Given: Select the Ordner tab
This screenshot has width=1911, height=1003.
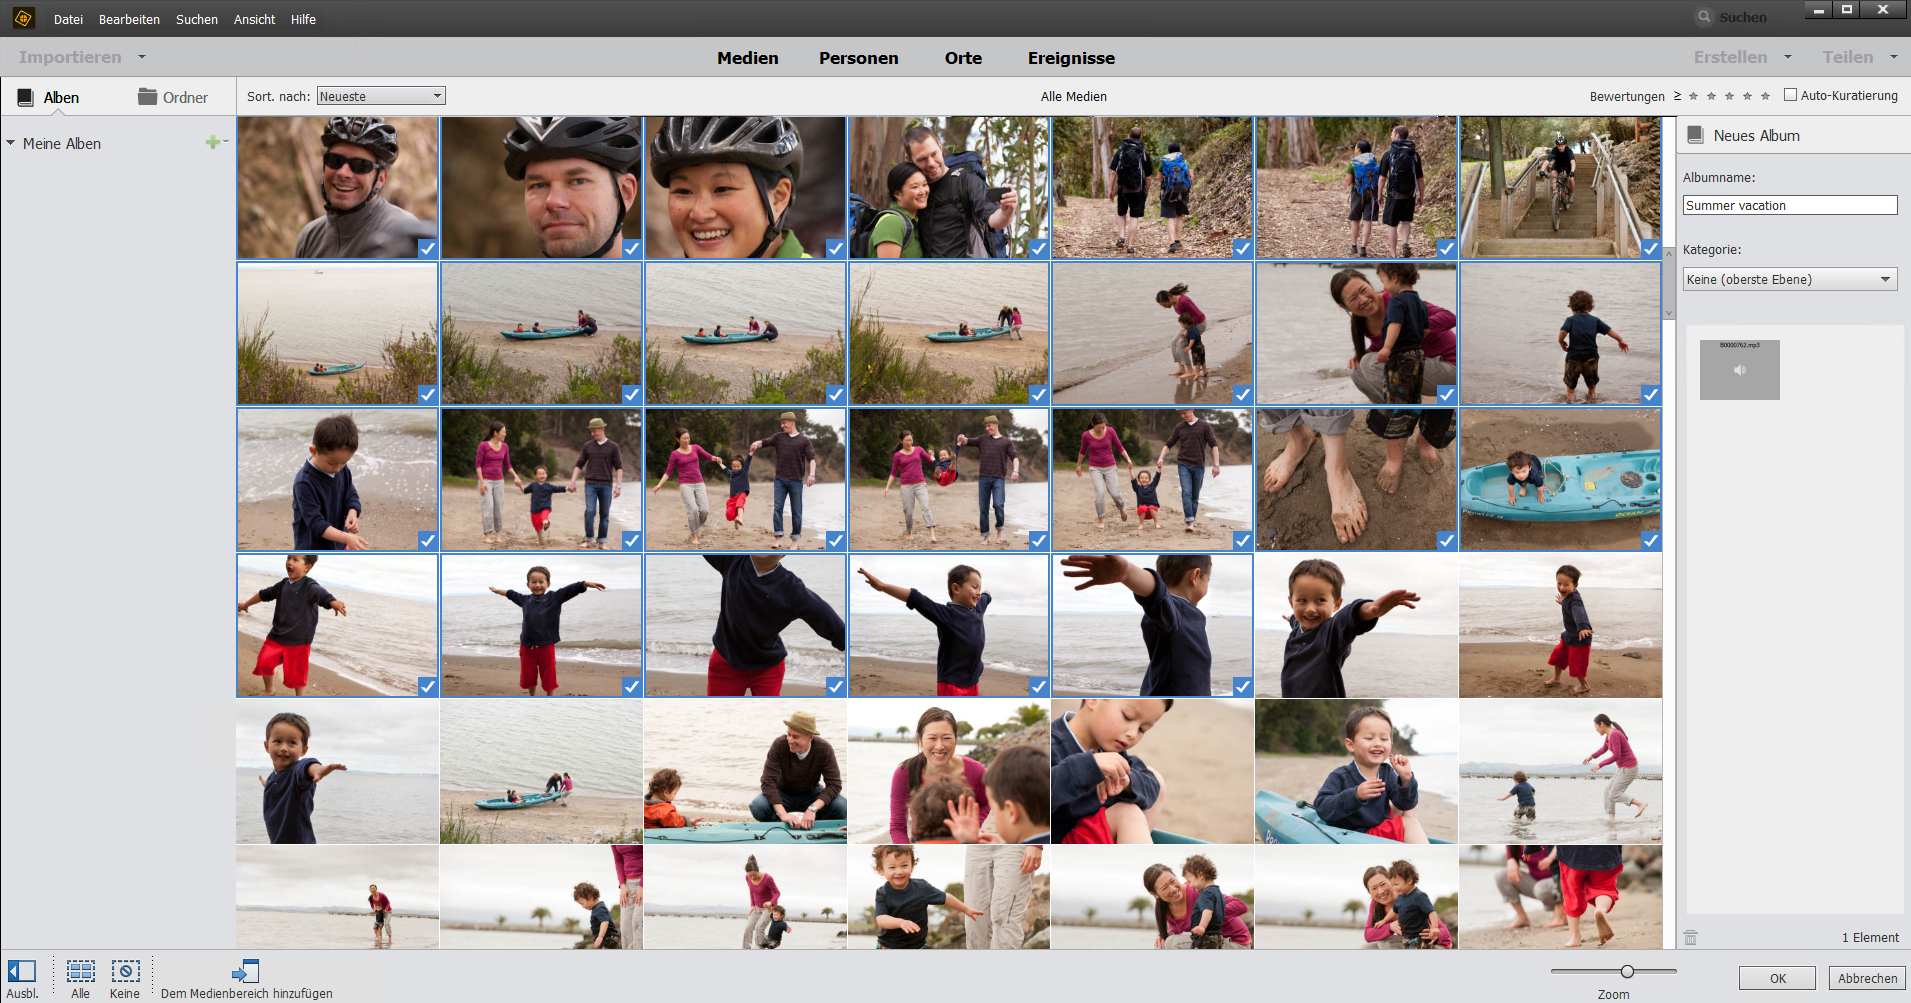Looking at the screenshot, I should click(173, 97).
